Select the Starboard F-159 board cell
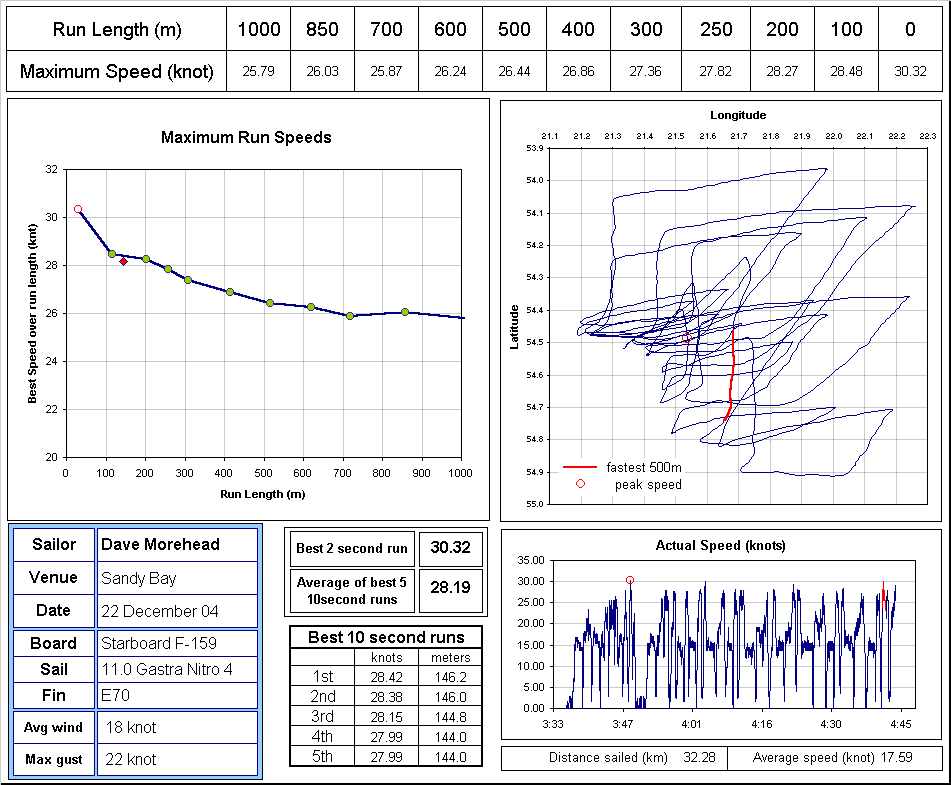This screenshot has width=951, height=785. [x=177, y=643]
